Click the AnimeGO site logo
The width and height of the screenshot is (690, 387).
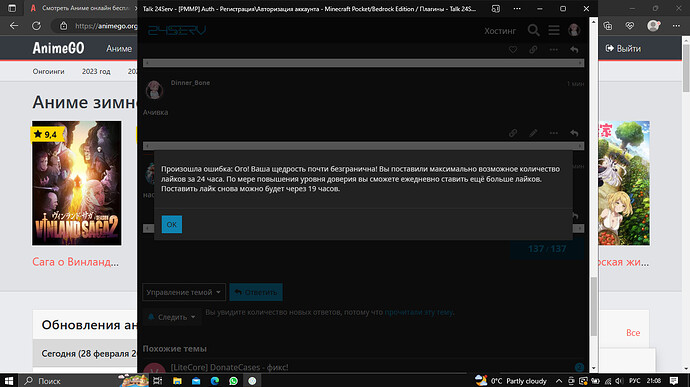(x=58, y=48)
